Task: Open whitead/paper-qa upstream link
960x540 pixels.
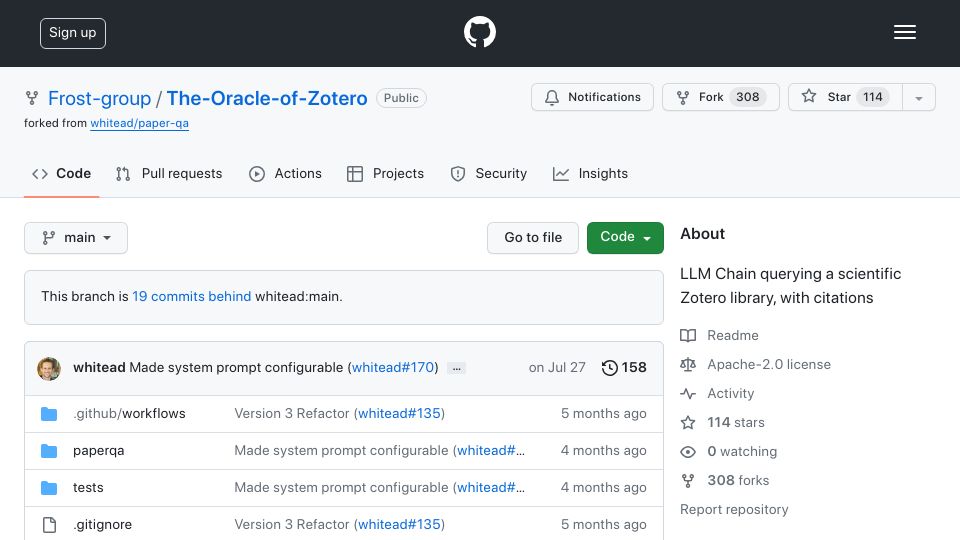Action: coord(140,123)
